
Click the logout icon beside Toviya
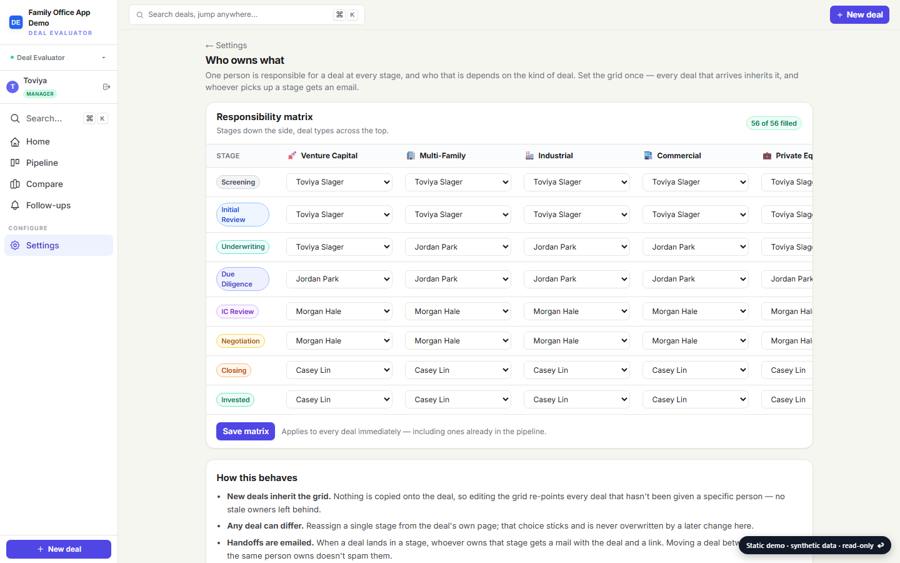pos(106,87)
